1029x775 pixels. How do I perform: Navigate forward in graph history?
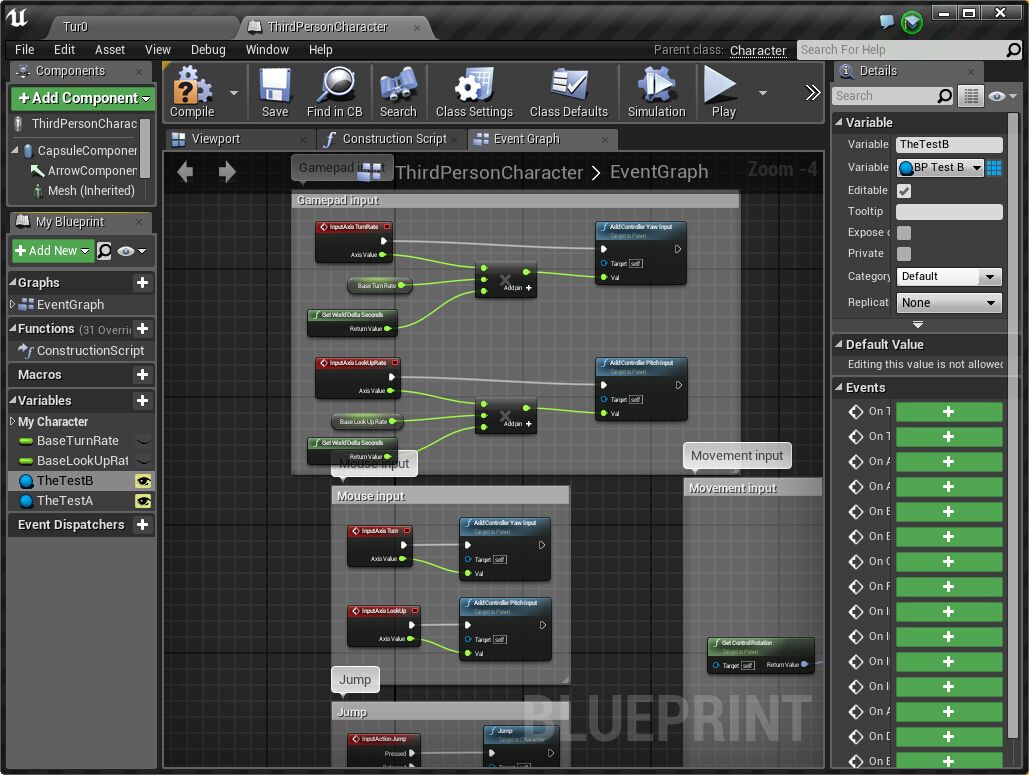227,172
